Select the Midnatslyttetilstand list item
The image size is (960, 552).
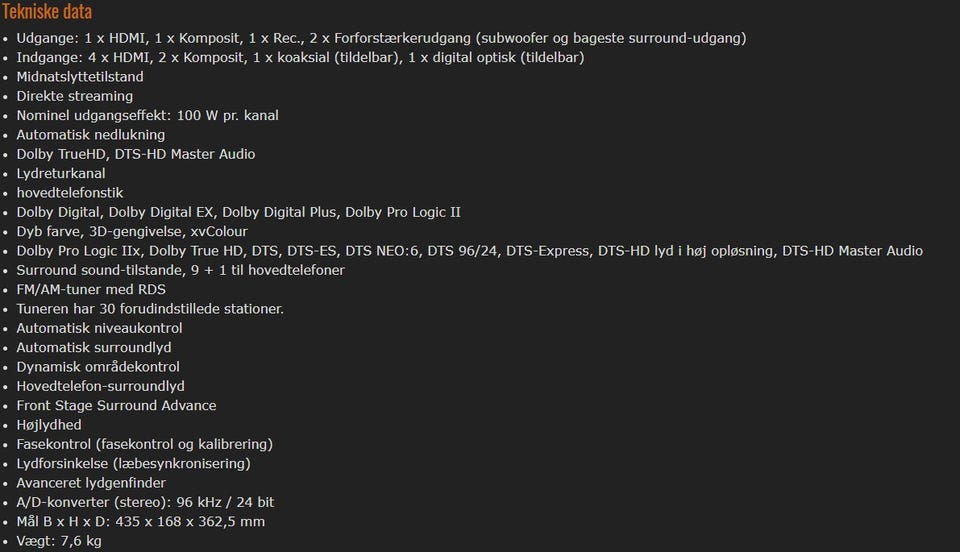(x=80, y=77)
